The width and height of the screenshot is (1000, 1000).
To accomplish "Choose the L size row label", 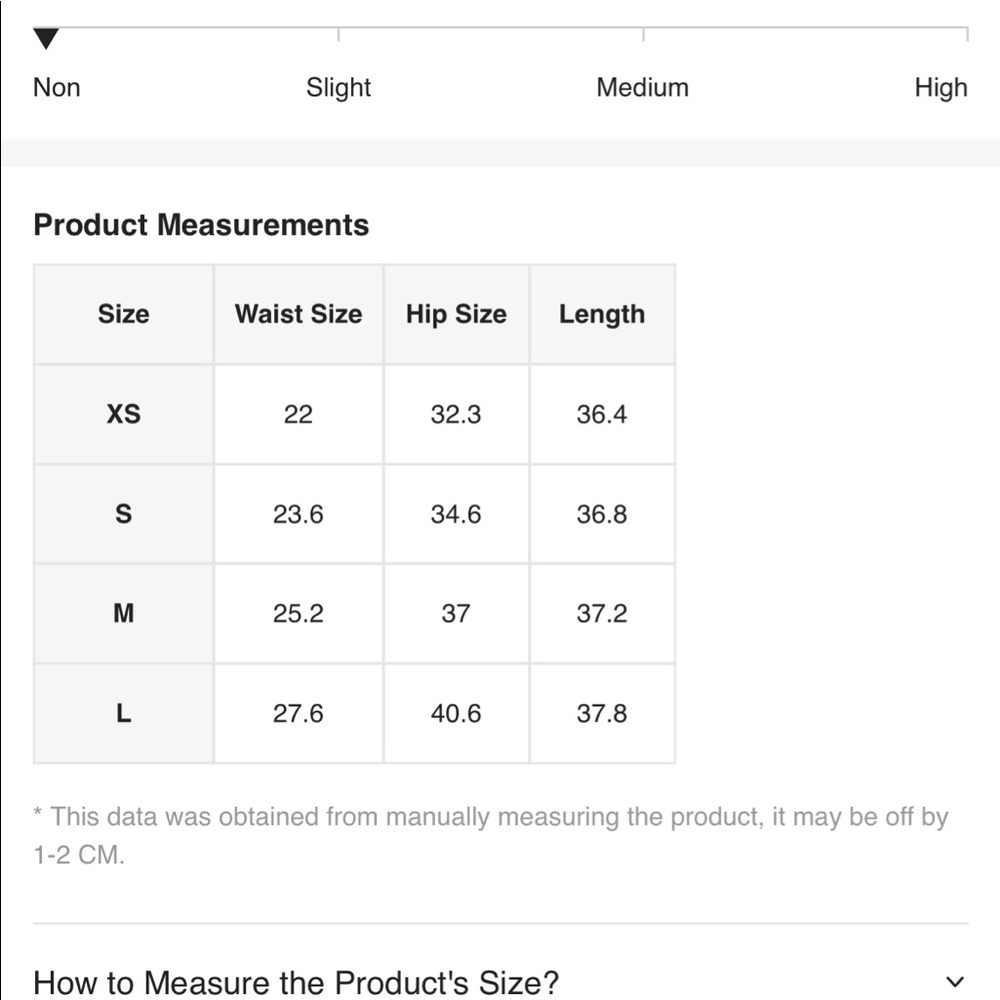I will pyautogui.click(x=123, y=714).
